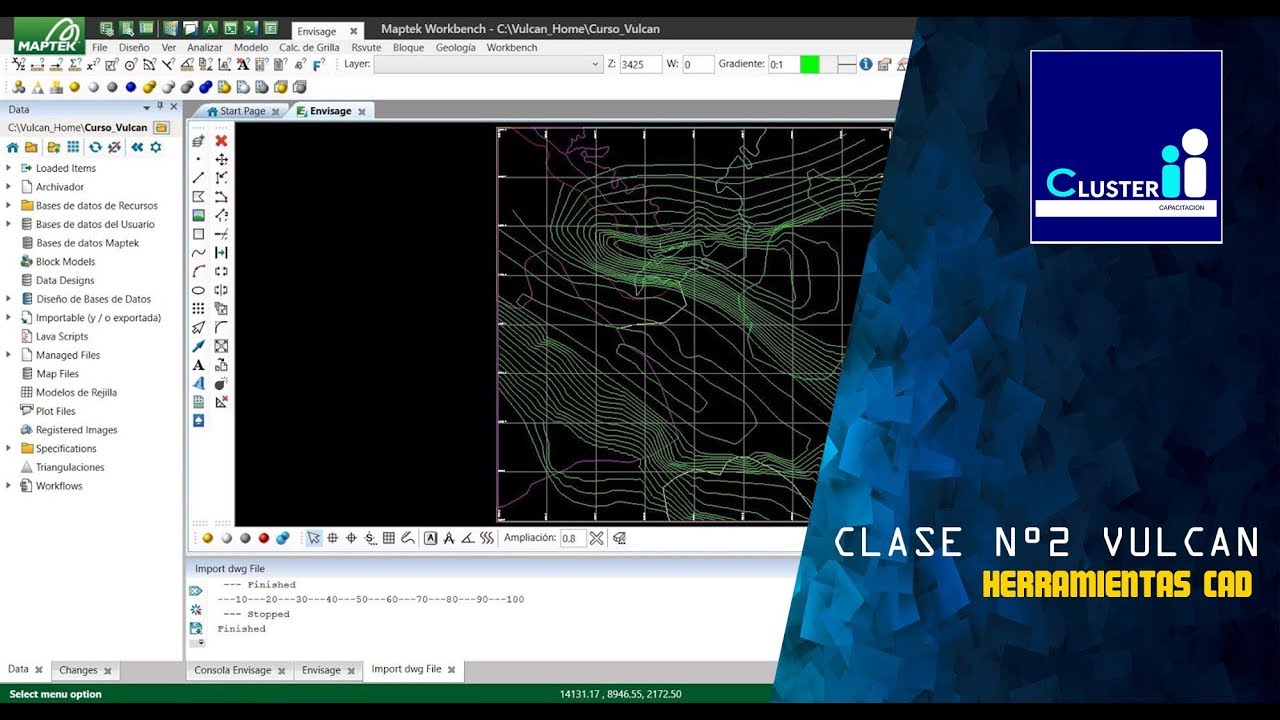Select the Rectangle drawing tool

[x=198, y=234]
